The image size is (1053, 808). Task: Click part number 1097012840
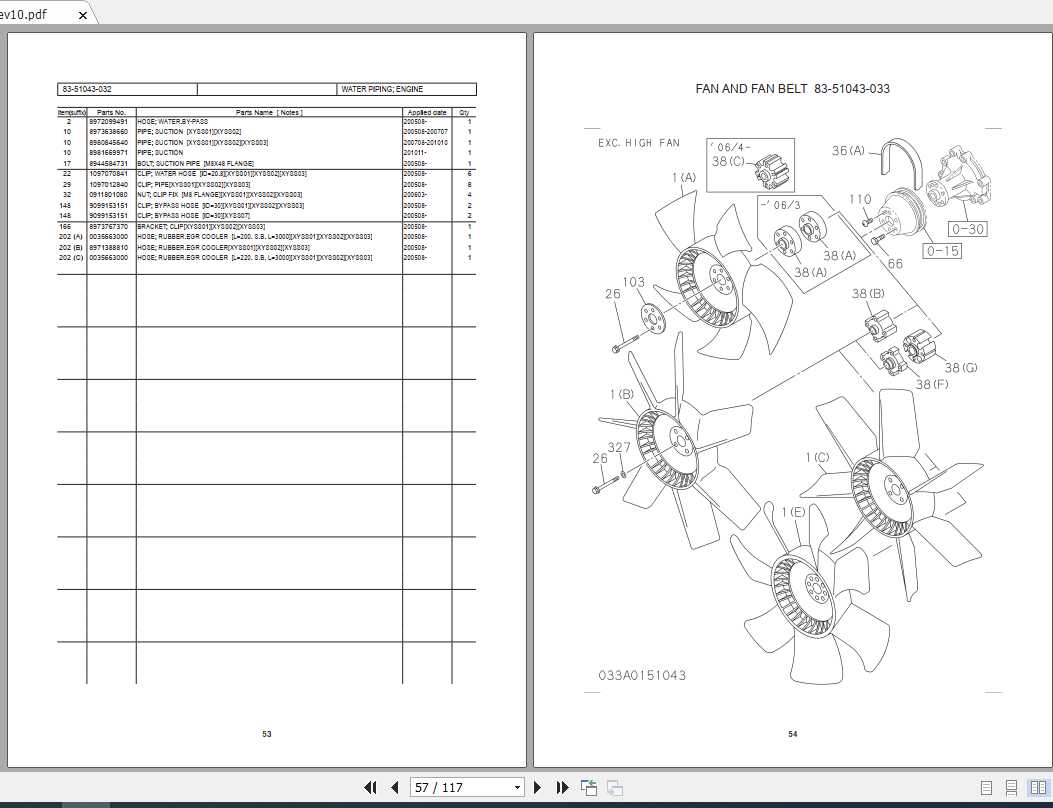[109, 184]
